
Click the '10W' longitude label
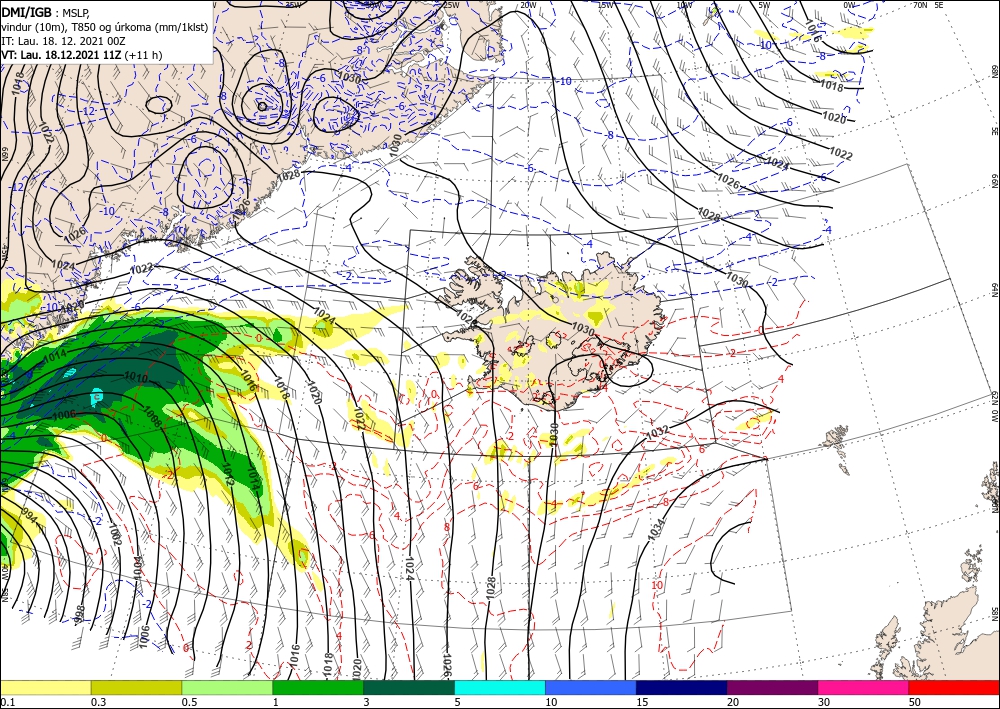[684, 6]
